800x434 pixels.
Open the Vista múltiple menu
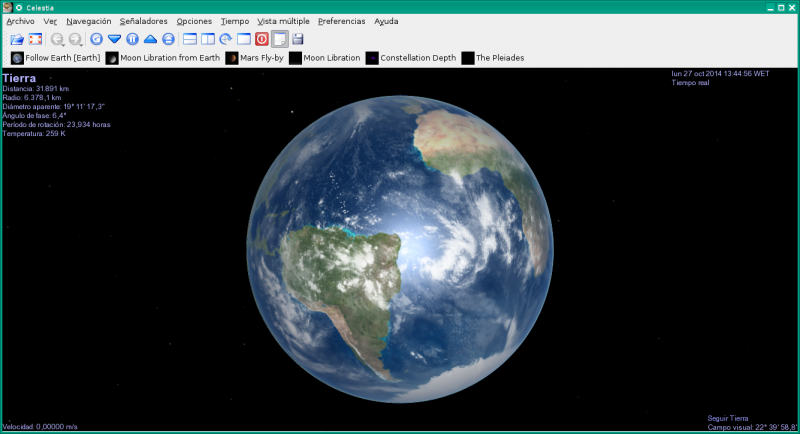[x=283, y=21]
